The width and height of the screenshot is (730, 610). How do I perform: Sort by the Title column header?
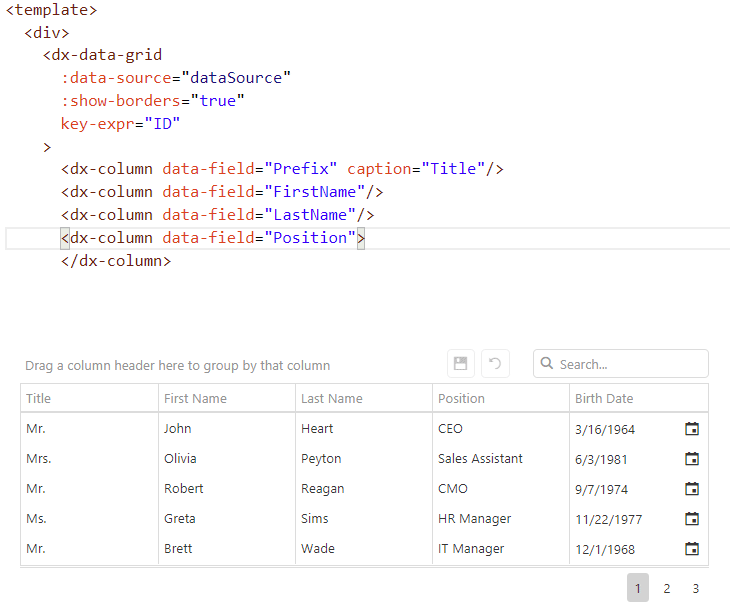(89, 399)
